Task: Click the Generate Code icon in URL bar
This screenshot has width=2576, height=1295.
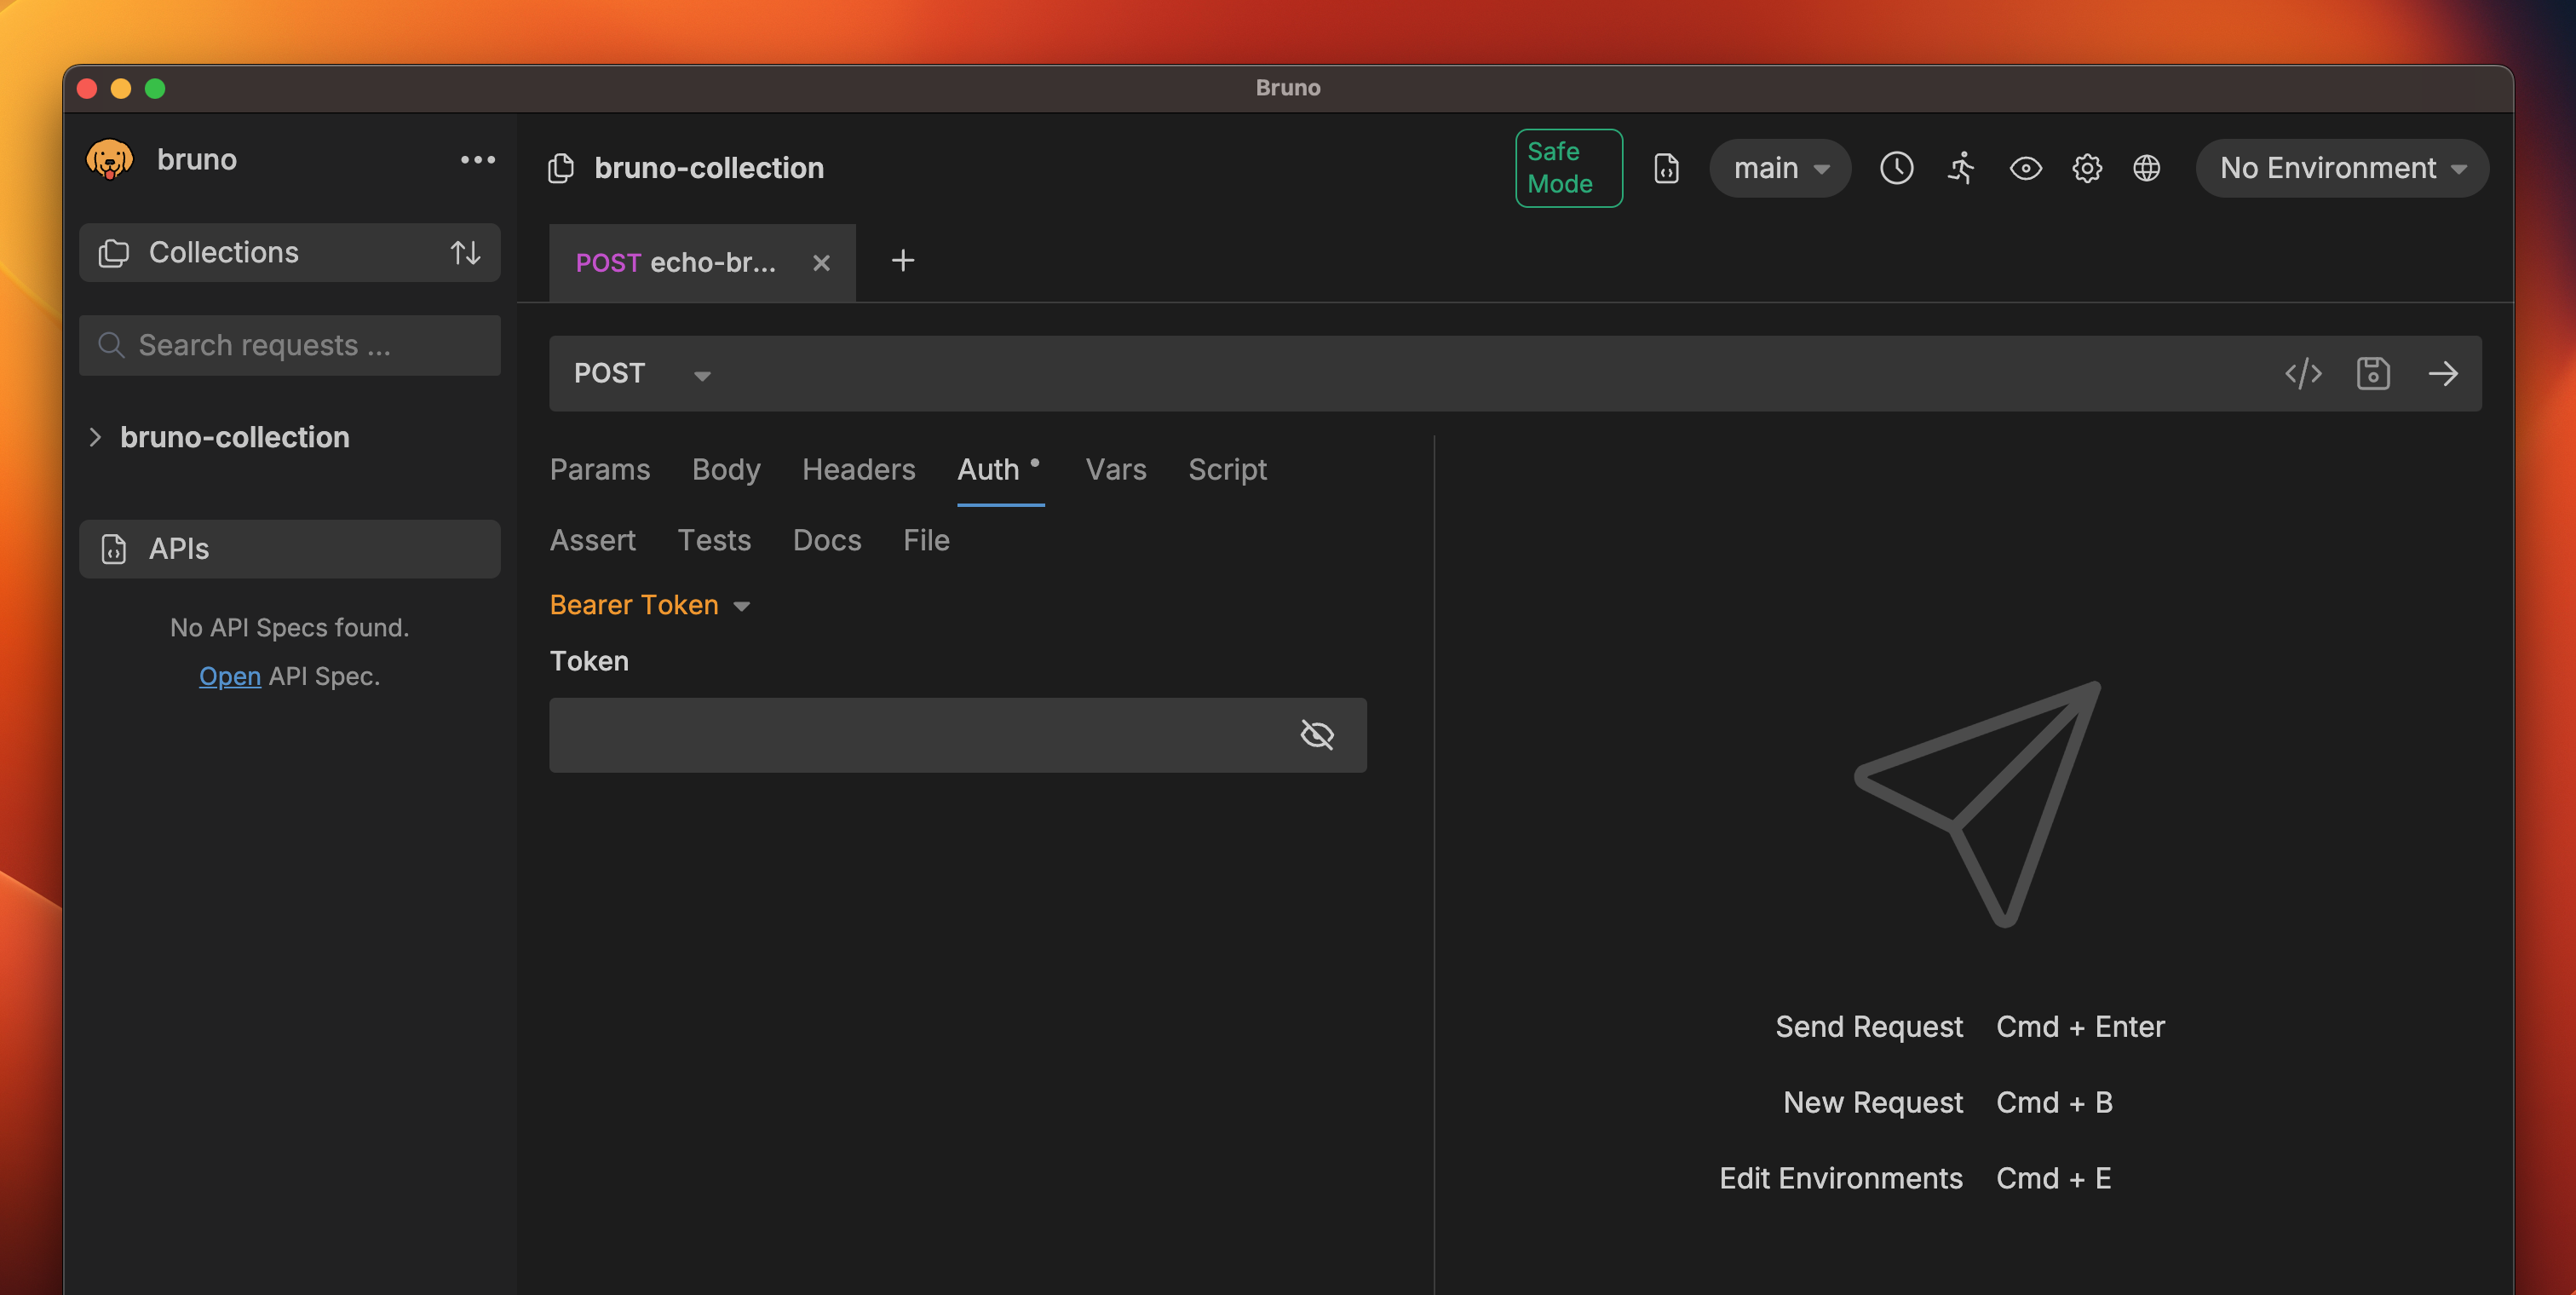Action: pos(2302,373)
